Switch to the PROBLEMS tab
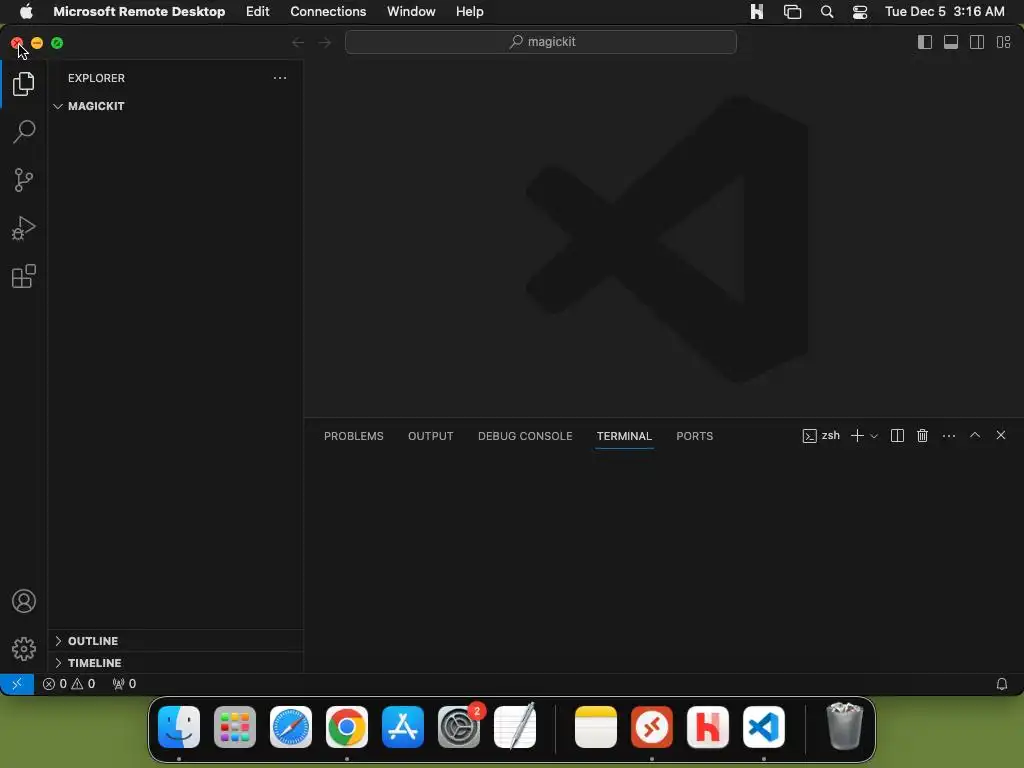 pos(353,436)
